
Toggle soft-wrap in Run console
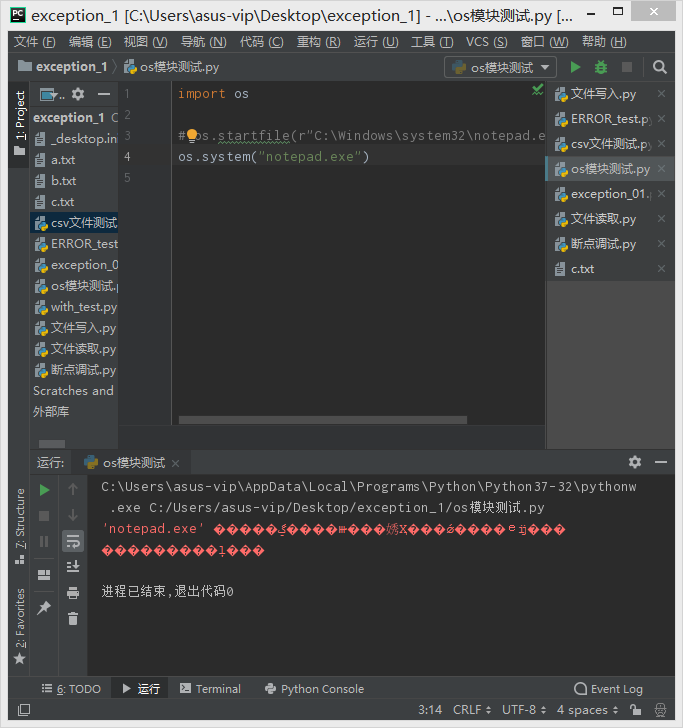click(73, 541)
